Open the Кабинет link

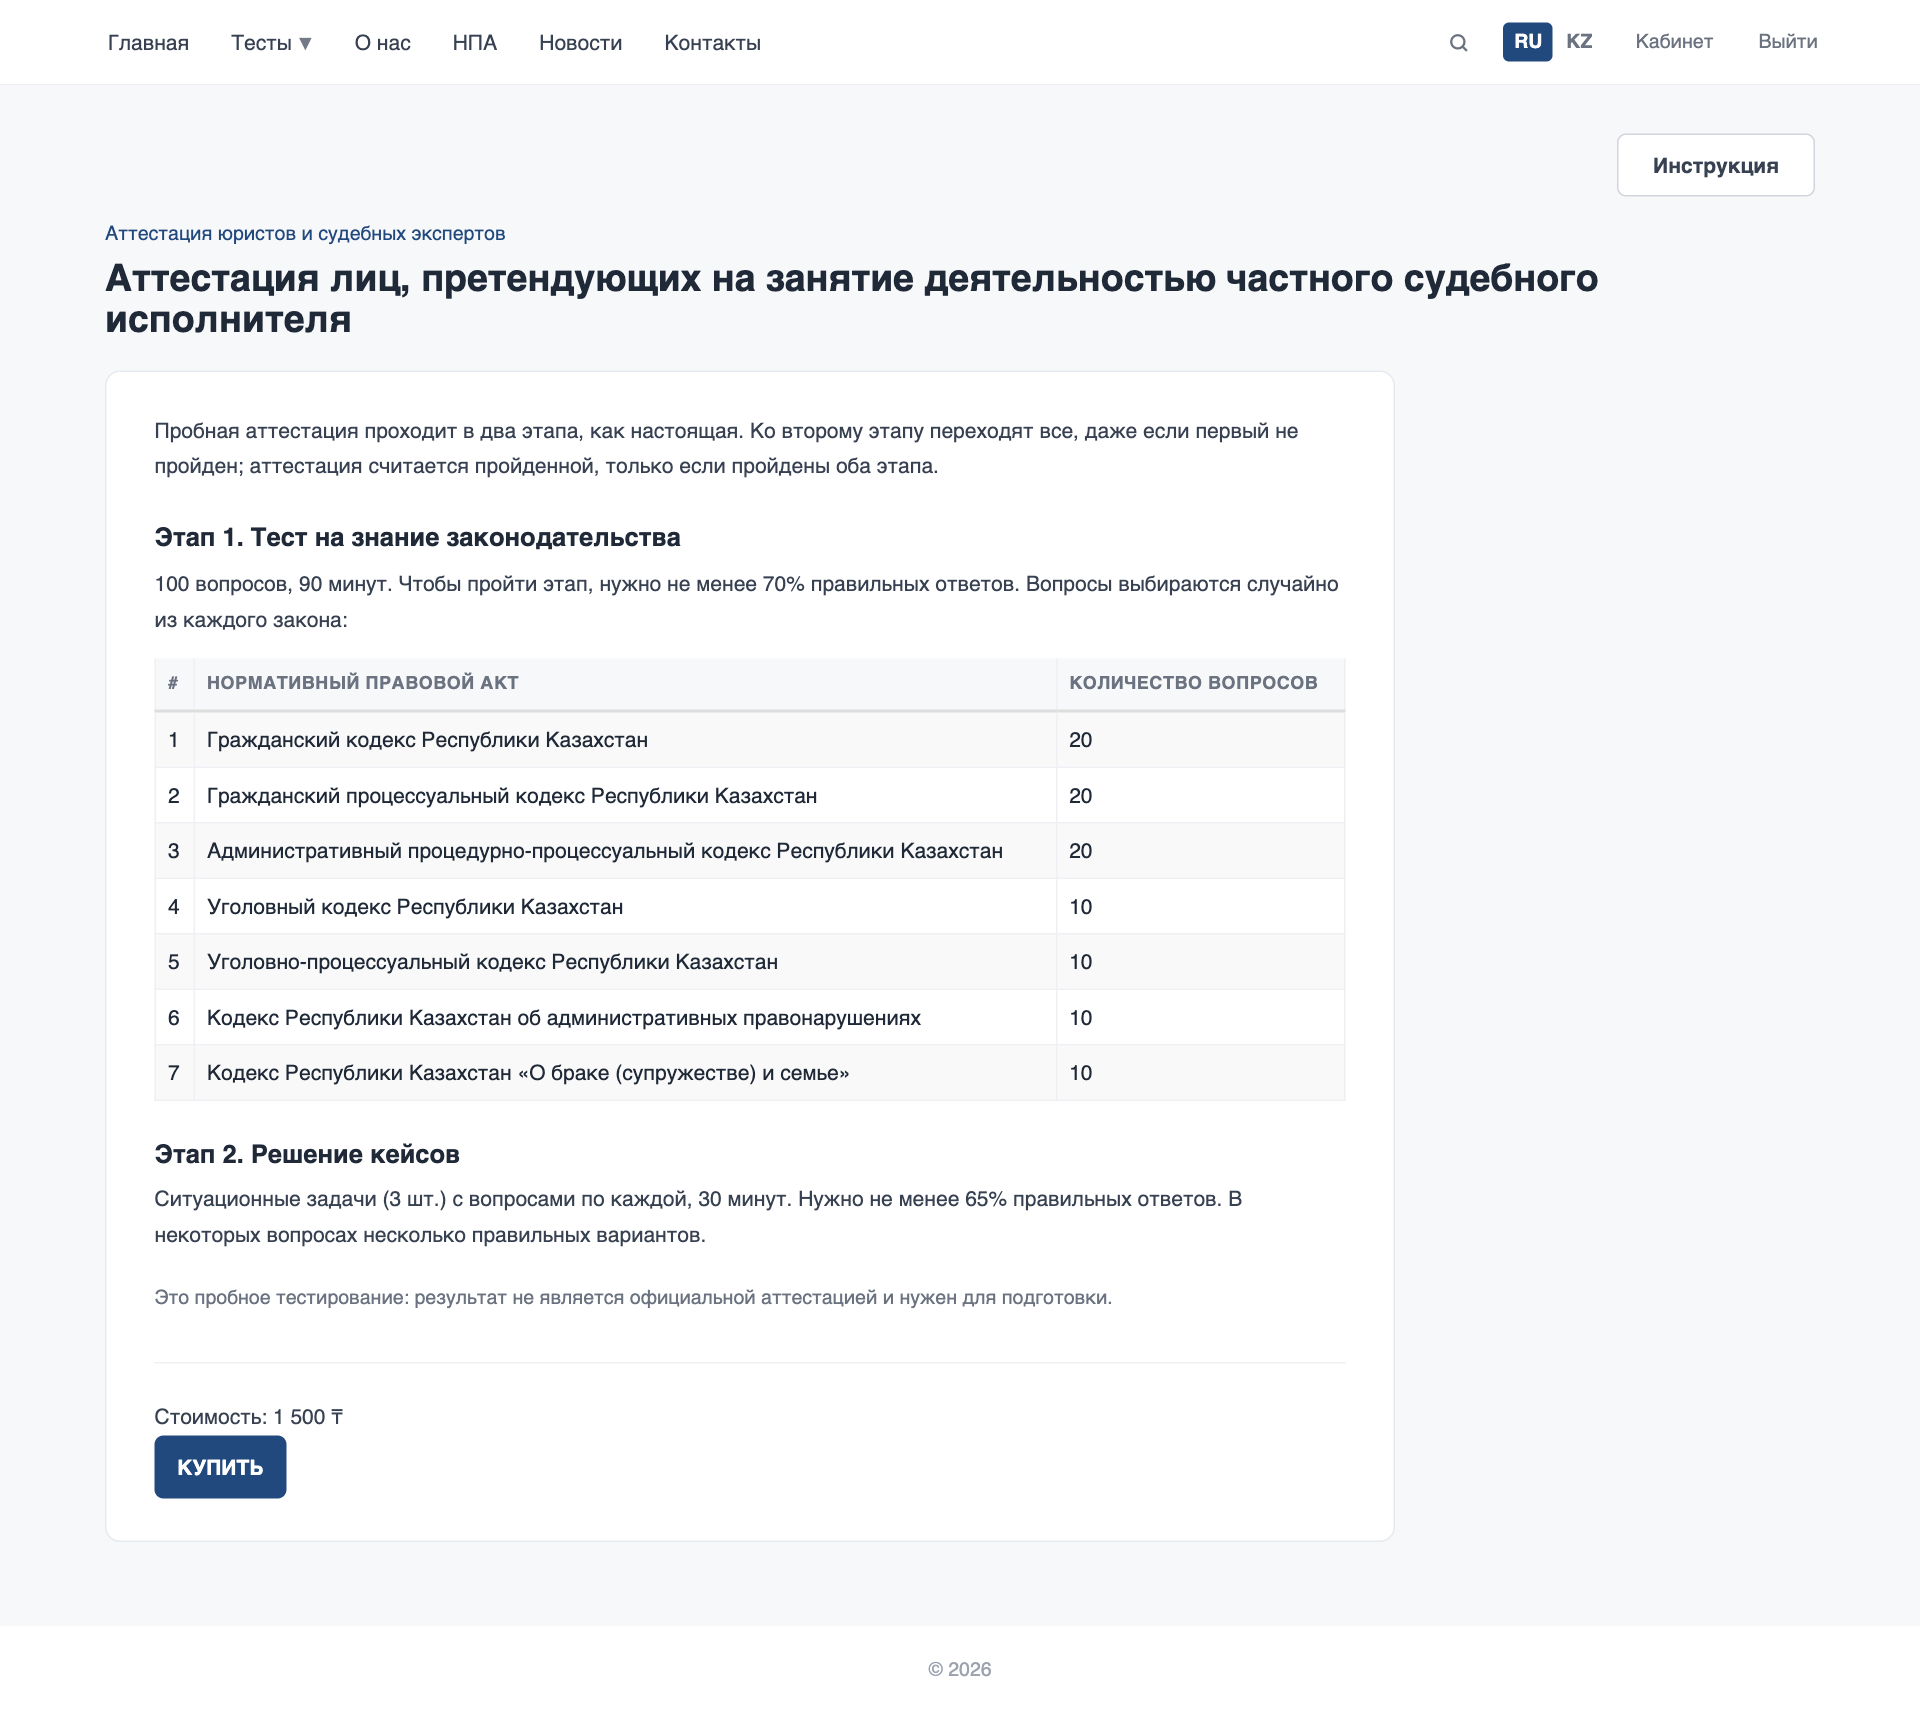coord(1674,42)
